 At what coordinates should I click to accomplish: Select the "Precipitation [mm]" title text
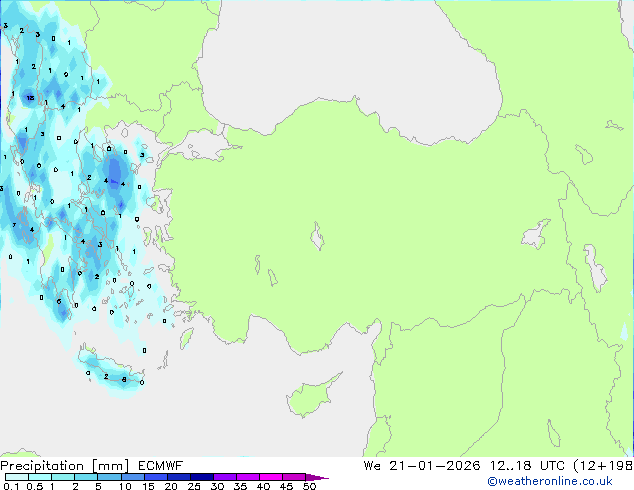pyautogui.click(x=65, y=466)
